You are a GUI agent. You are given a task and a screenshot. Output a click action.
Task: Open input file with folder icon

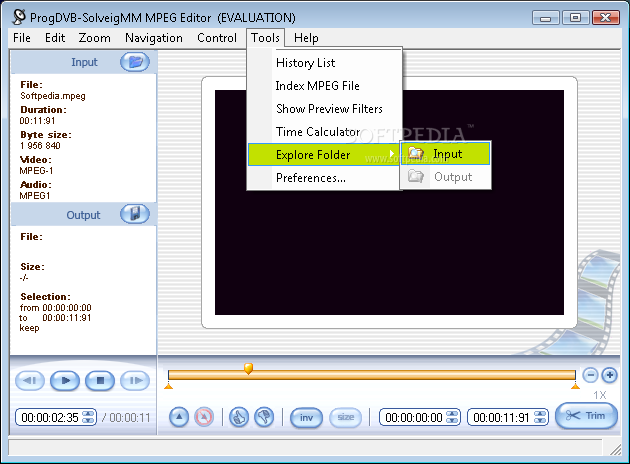pyautogui.click(x=135, y=62)
